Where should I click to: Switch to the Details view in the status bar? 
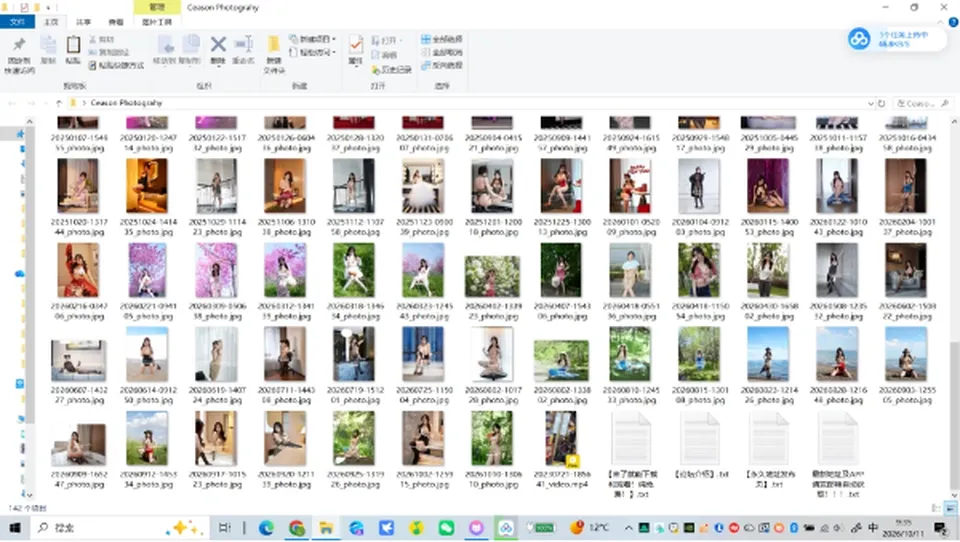point(936,508)
